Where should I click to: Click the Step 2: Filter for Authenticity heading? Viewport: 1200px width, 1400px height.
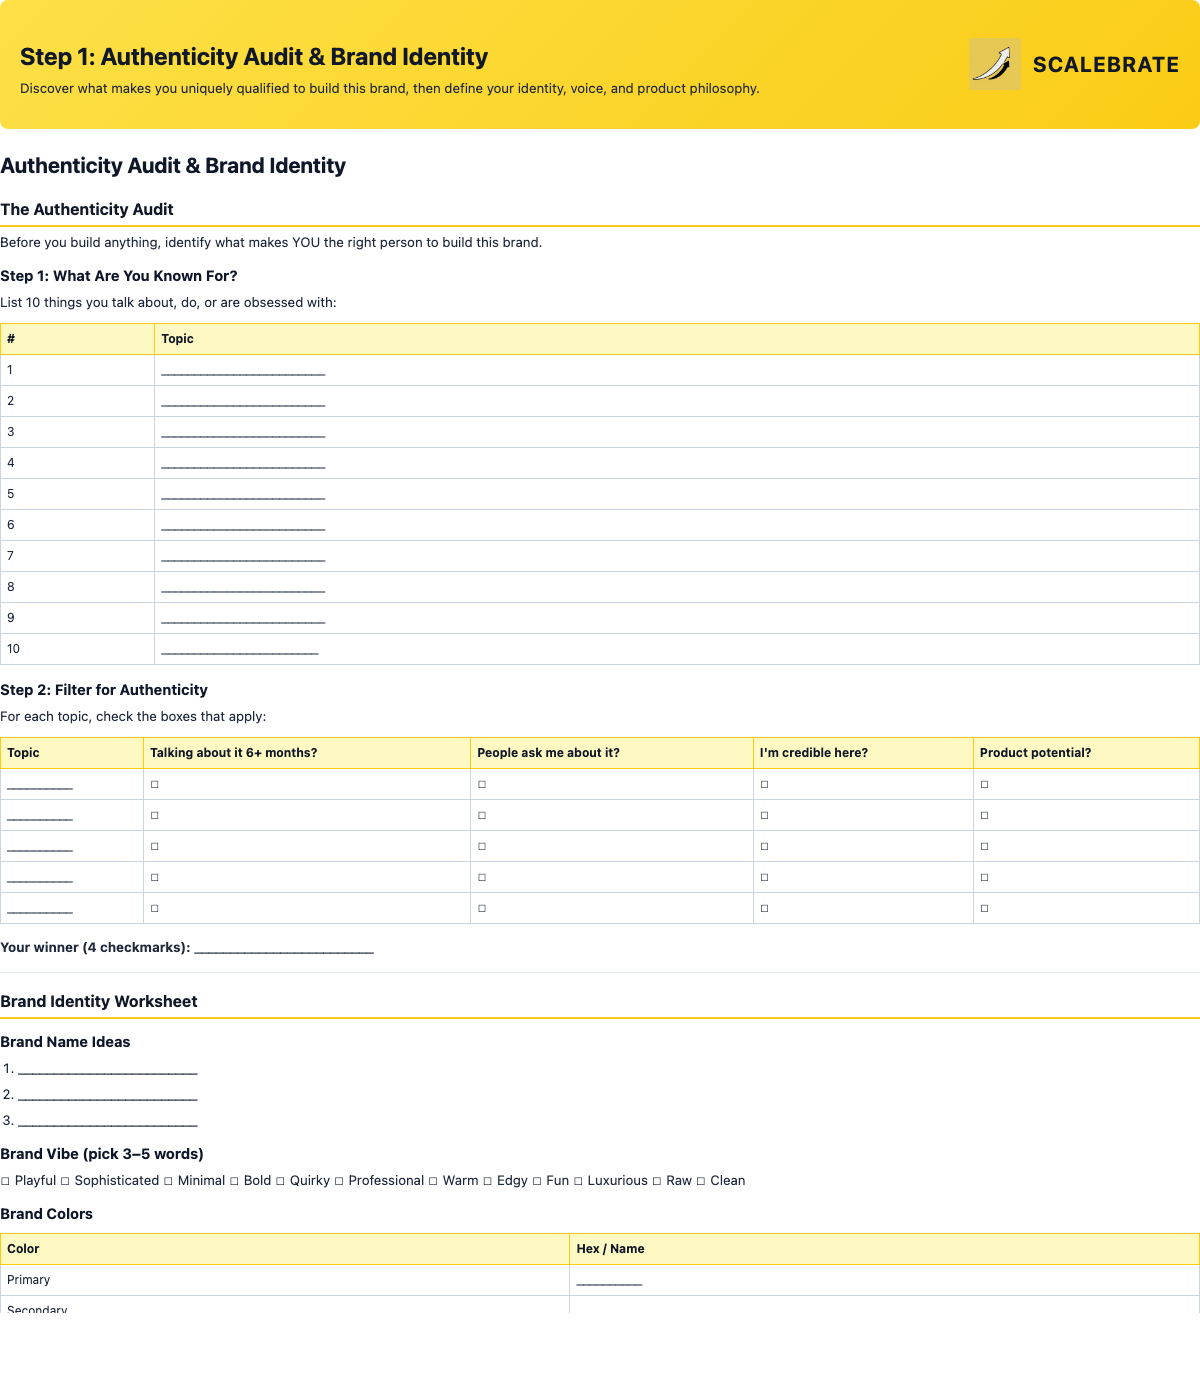[x=104, y=690]
